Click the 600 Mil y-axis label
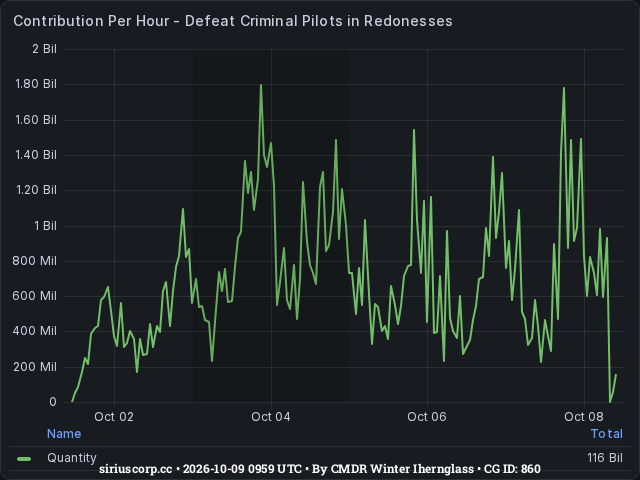This screenshot has height=480, width=640. (x=35, y=296)
